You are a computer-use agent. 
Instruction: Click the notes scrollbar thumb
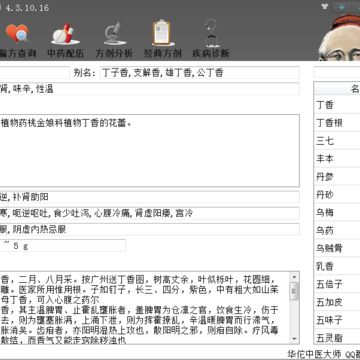point(294,291)
